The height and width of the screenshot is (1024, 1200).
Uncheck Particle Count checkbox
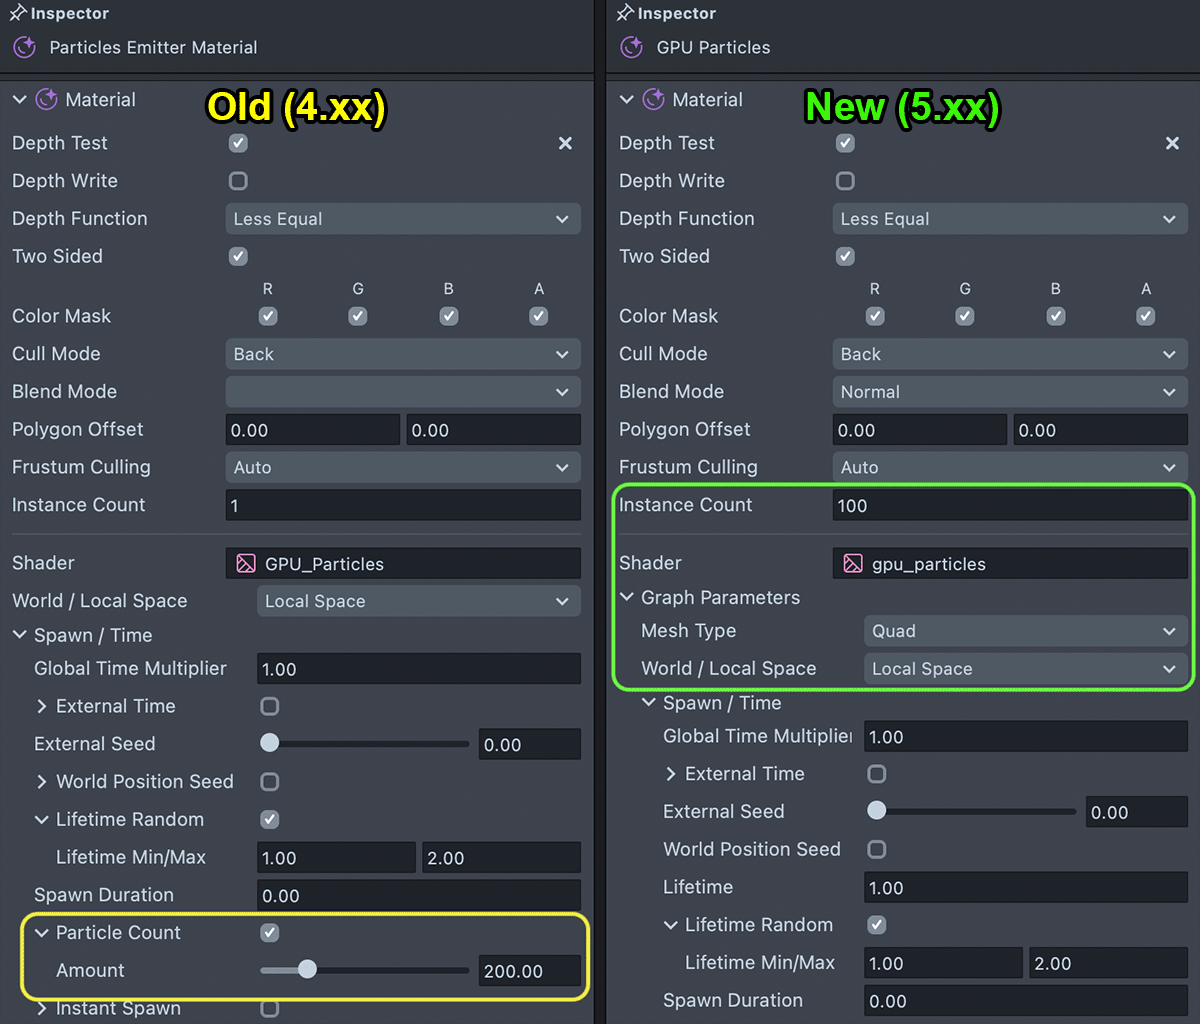tap(269, 933)
